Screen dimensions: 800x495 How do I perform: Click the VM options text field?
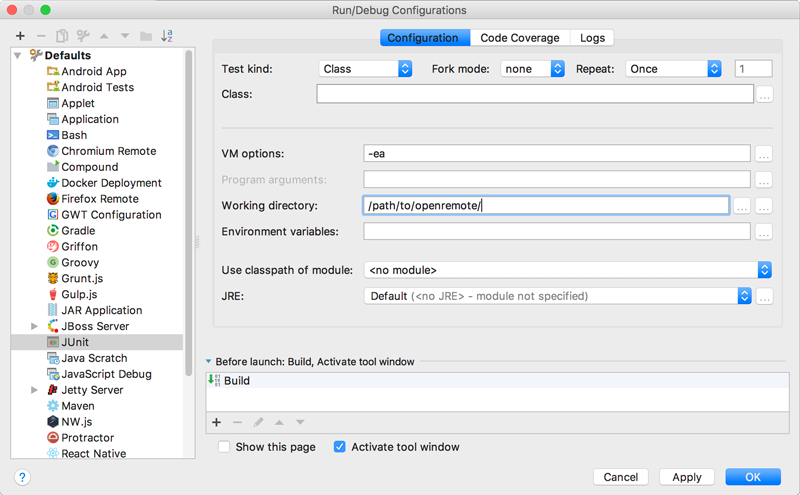tap(556, 154)
